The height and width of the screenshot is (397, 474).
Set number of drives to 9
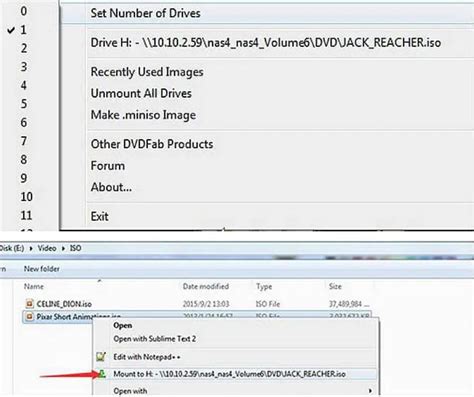point(24,178)
